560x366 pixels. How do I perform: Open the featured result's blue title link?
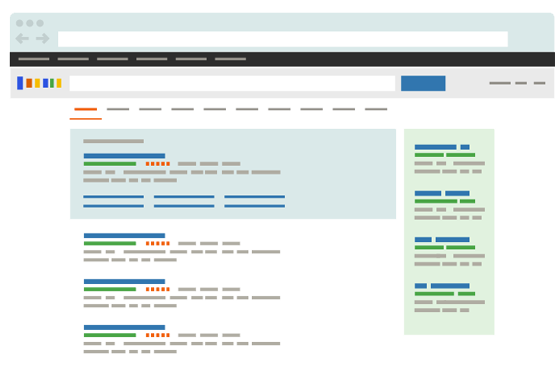pos(124,156)
